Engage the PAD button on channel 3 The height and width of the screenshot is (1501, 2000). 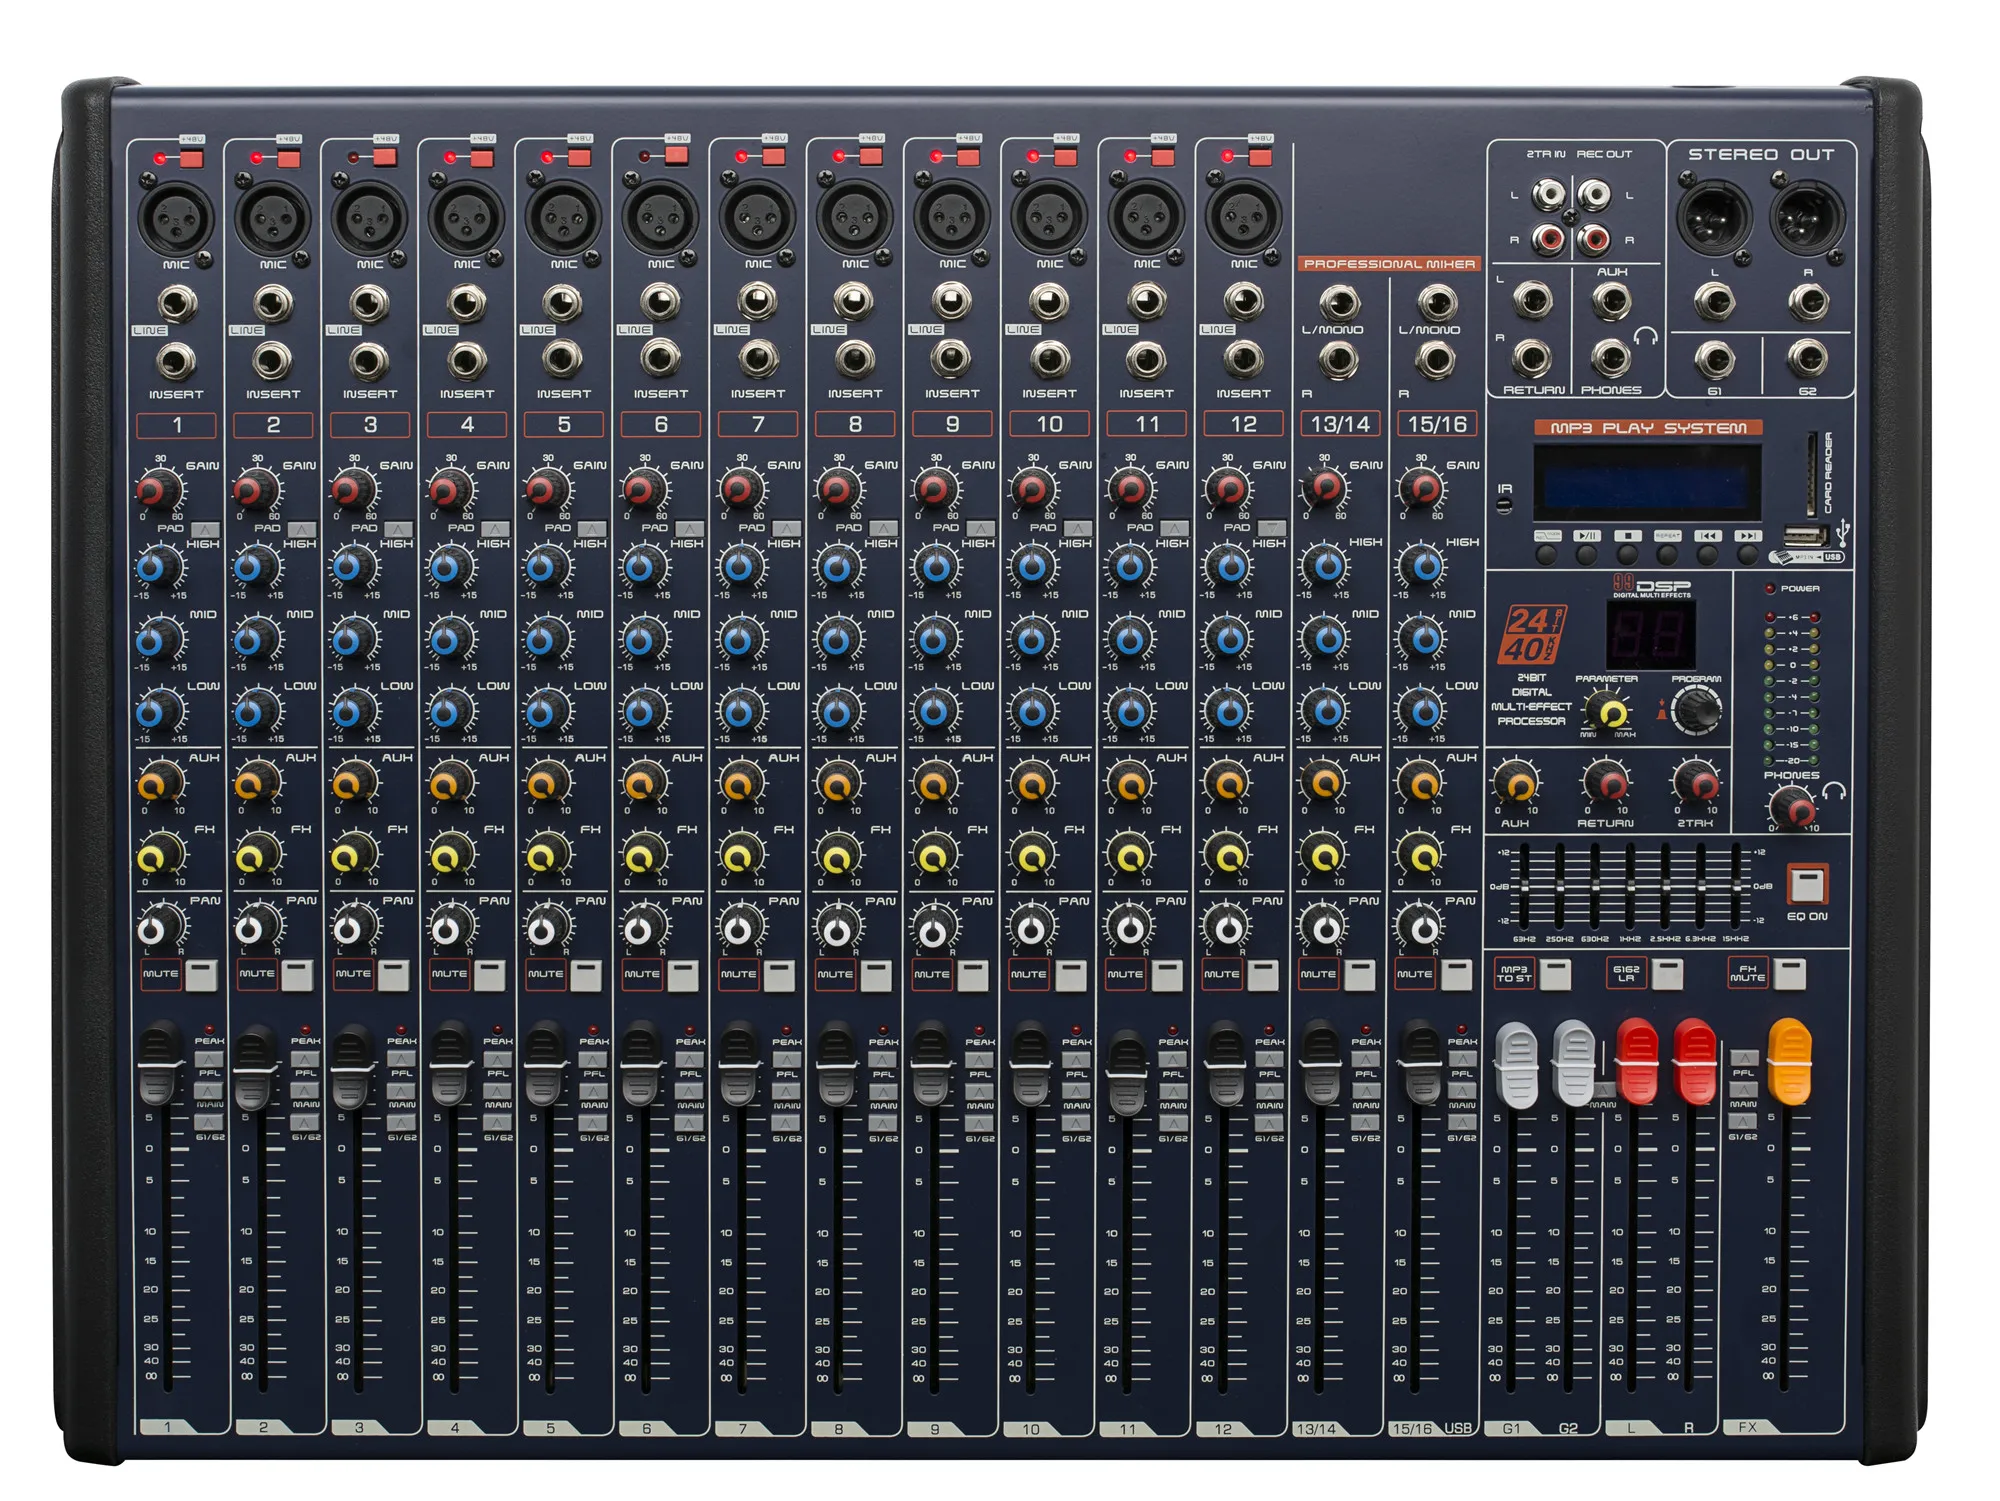point(398,529)
